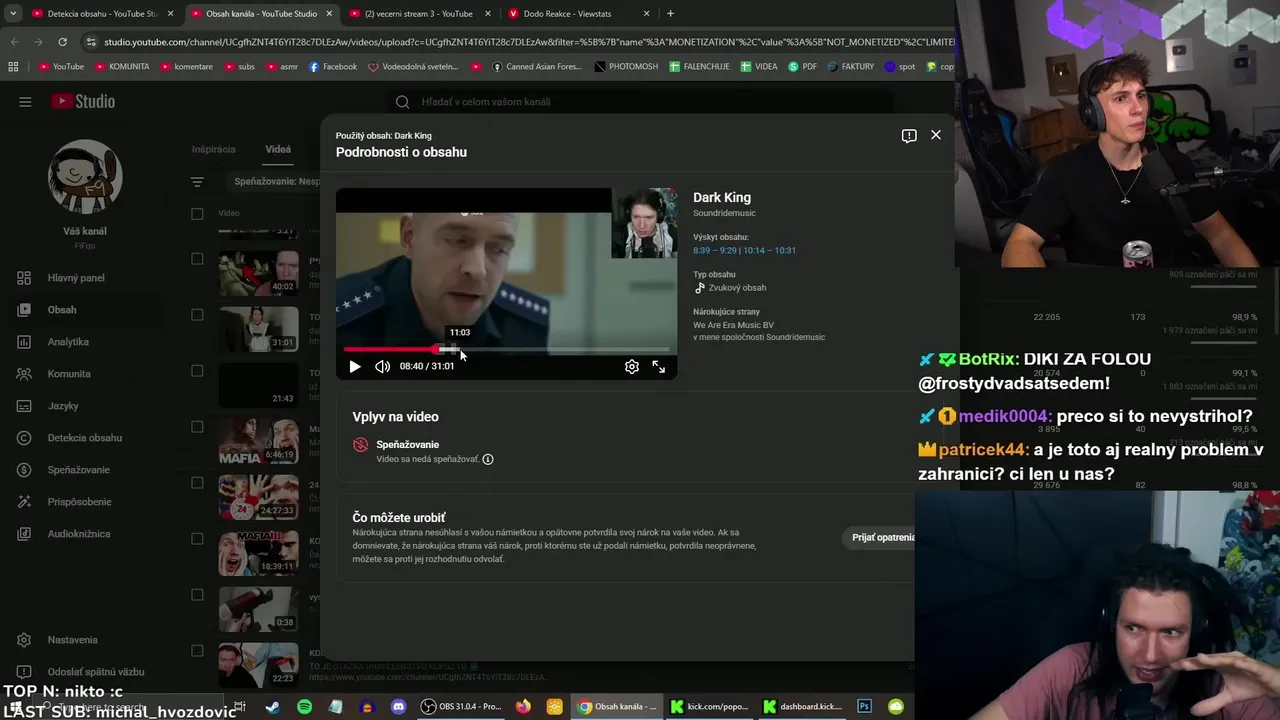The width and height of the screenshot is (1280, 720).
Task: Tick checkbox for the 22:23 video
Action: [x=197, y=651]
